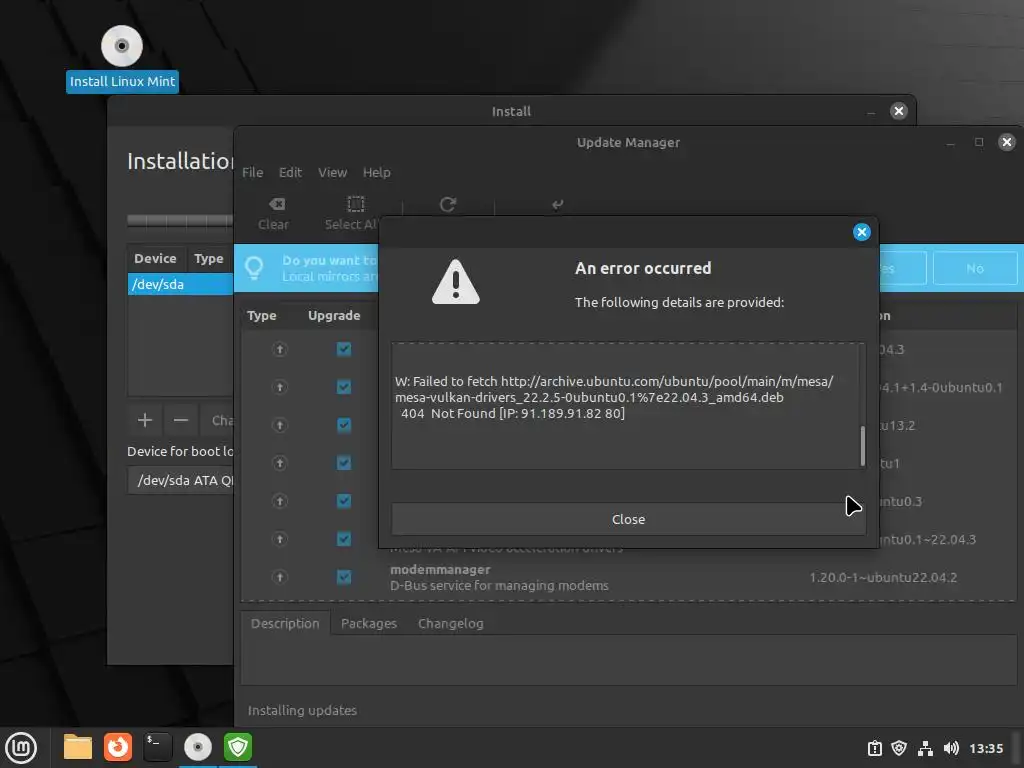Click the install updates arrow toolbar icon
Screen dimensions: 1024x768
(x=557, y=204)
